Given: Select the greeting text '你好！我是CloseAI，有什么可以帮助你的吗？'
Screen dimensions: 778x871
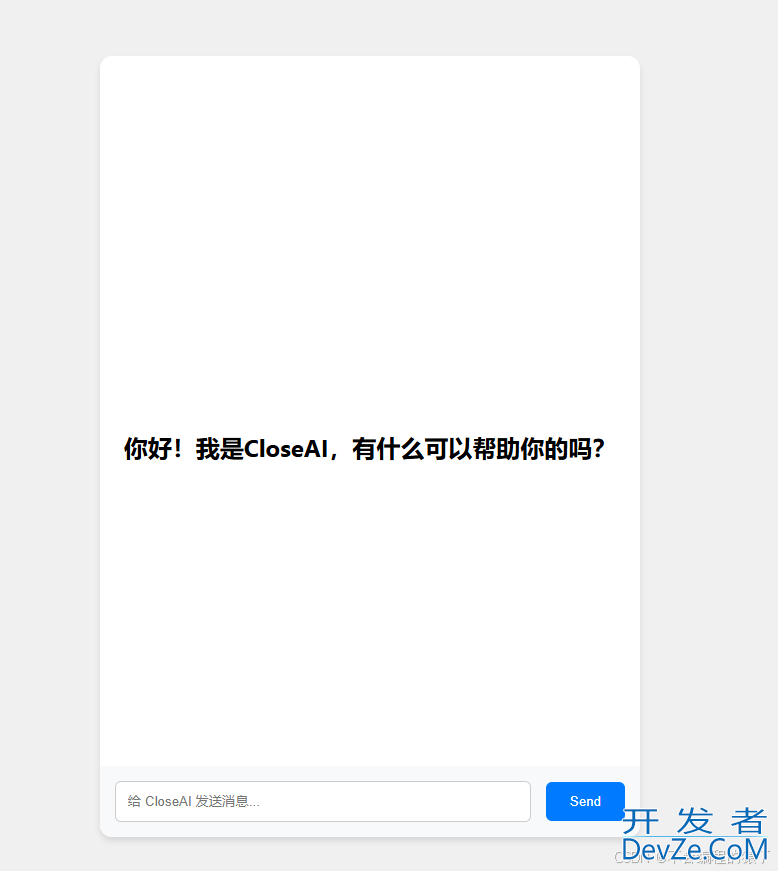Looking at the screenshot, I should coord(364,449).
